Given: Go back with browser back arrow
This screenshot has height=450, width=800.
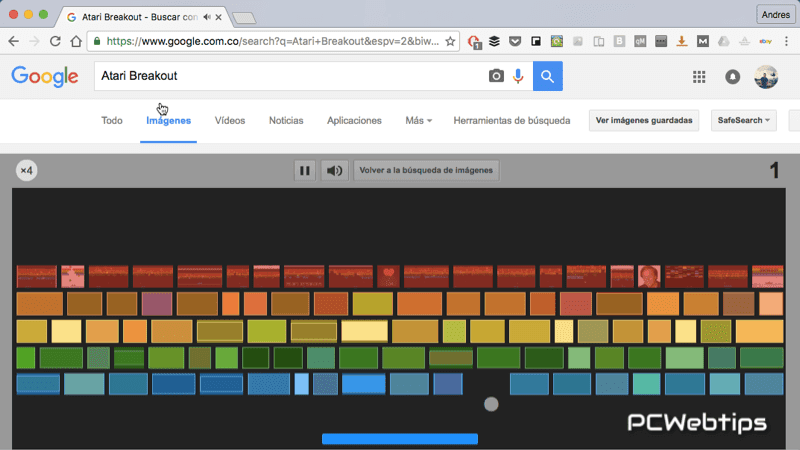Looking at the screenshot, I should click(x=14, y=41).
